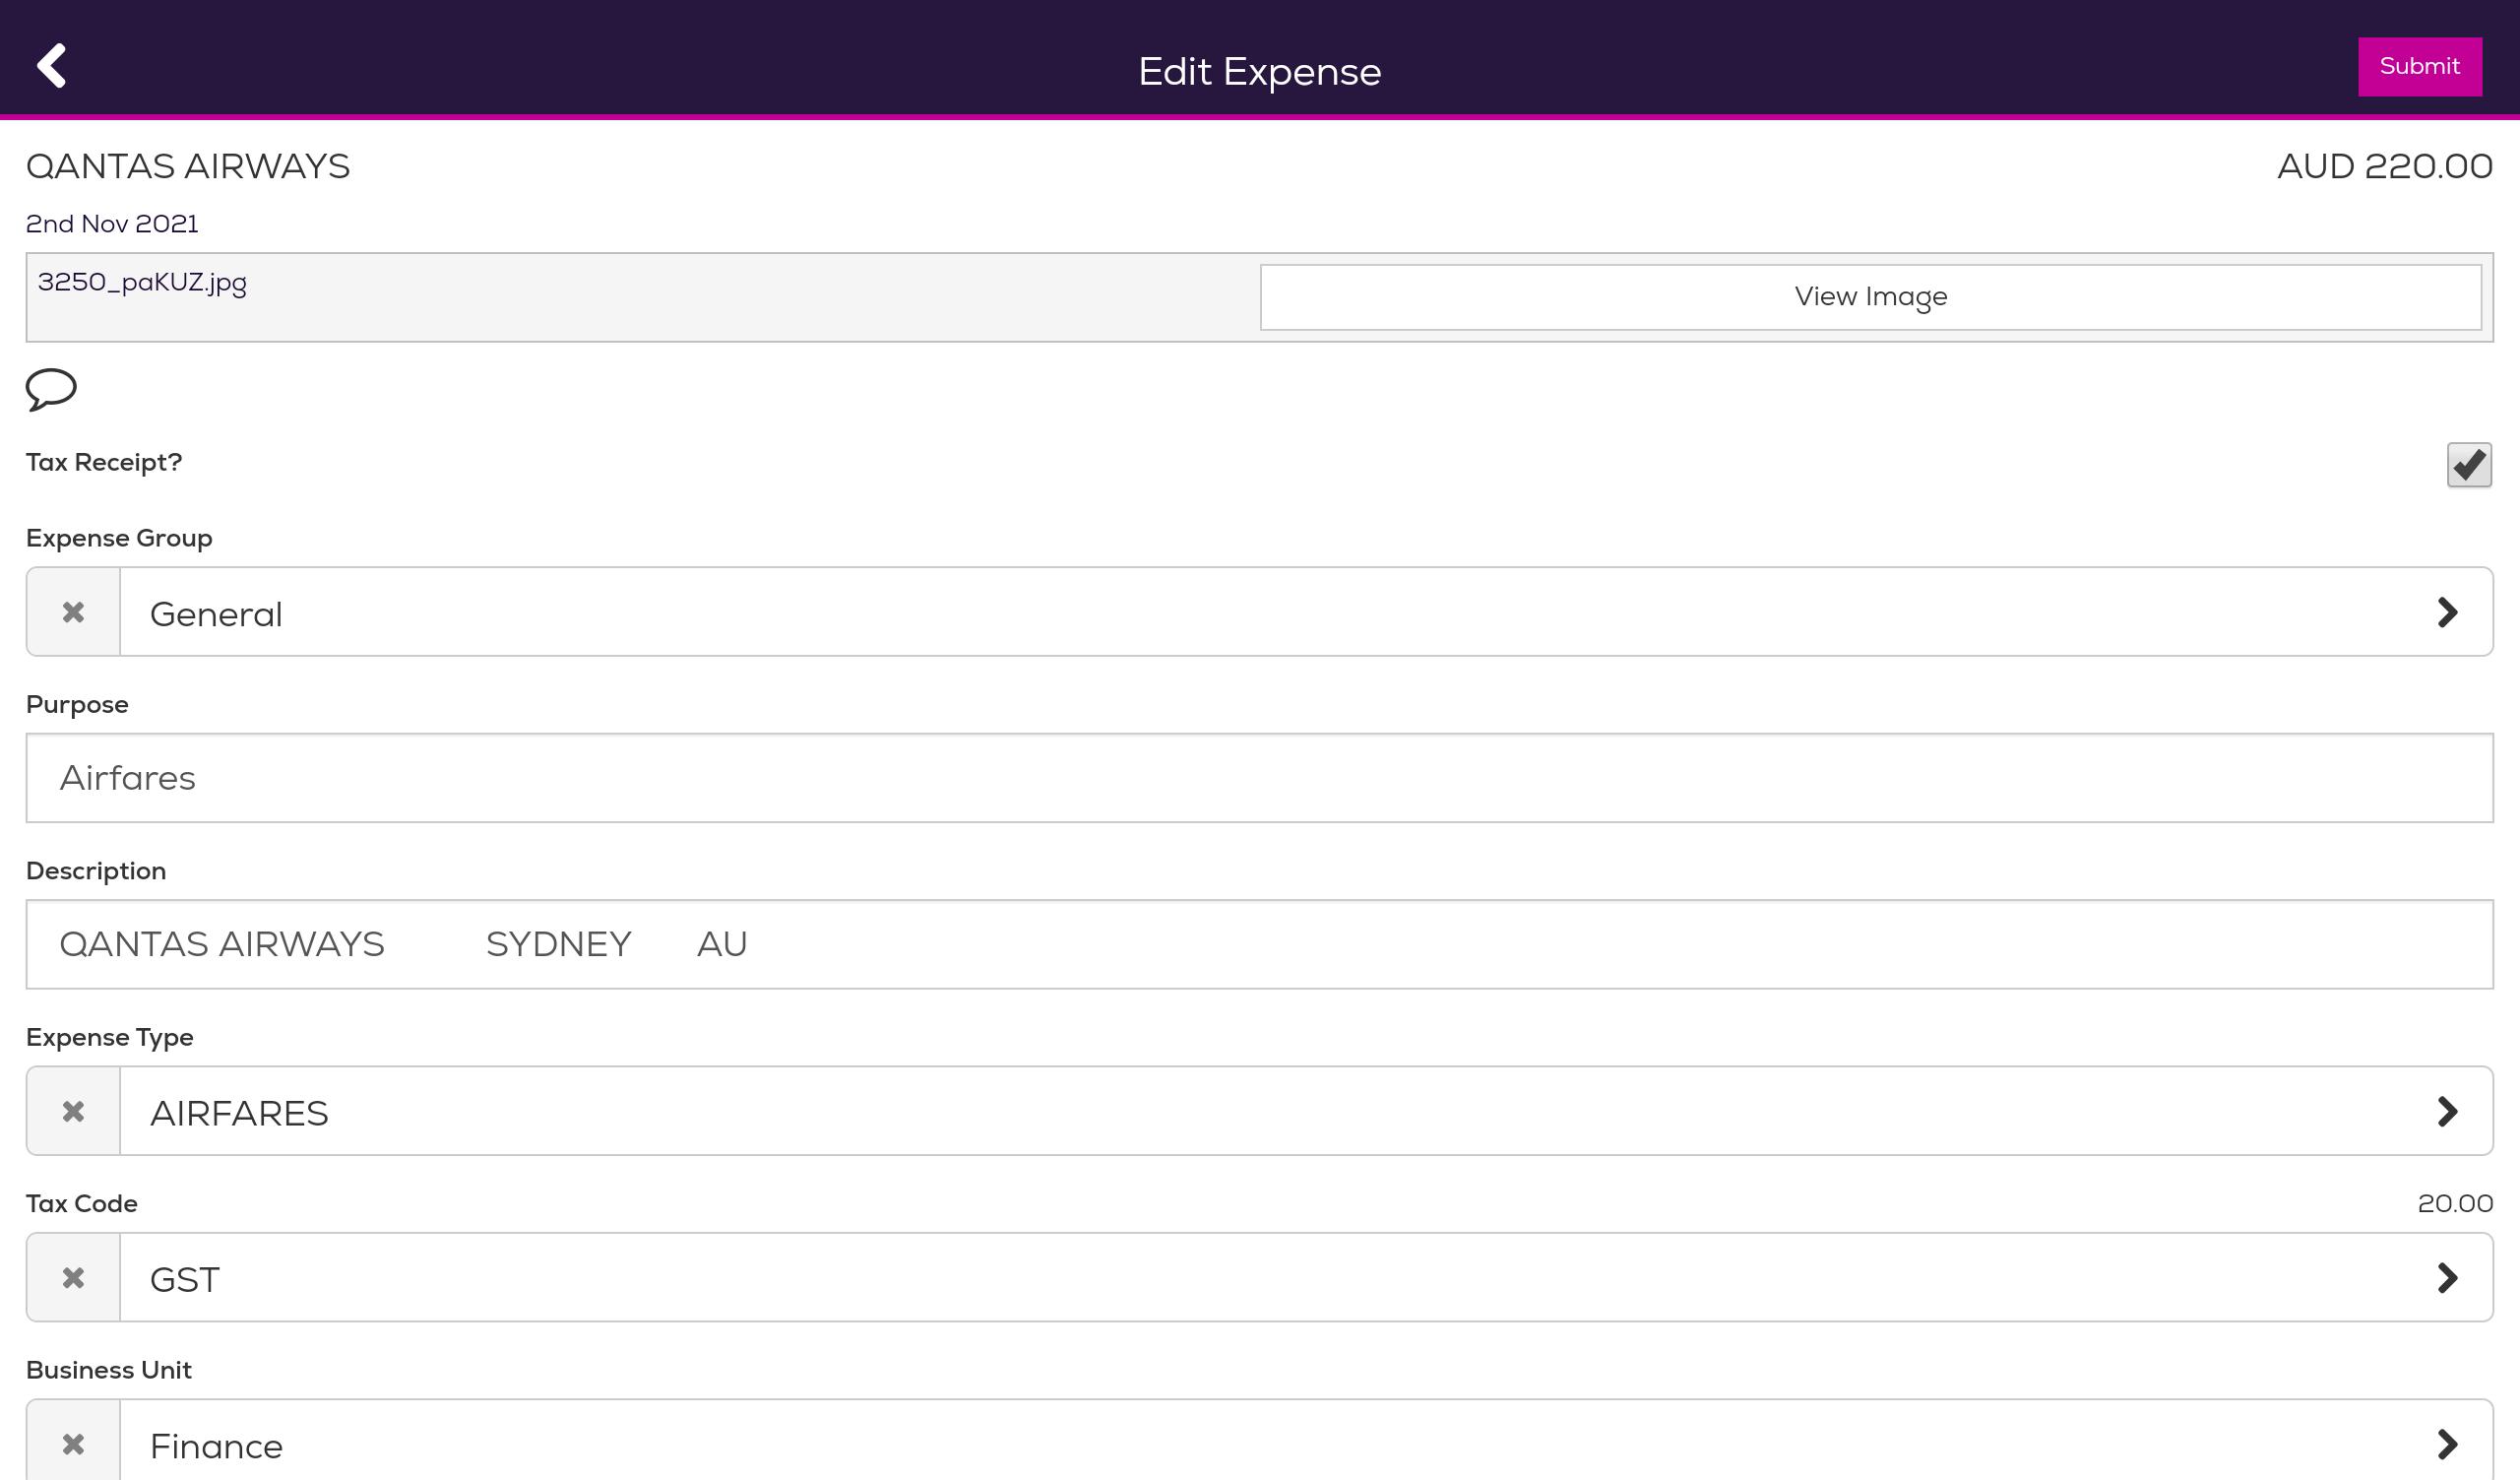The image size is (2520, 1480).
Task: Clear the Finance business unit selection
Action: [x=73, y=1443]
